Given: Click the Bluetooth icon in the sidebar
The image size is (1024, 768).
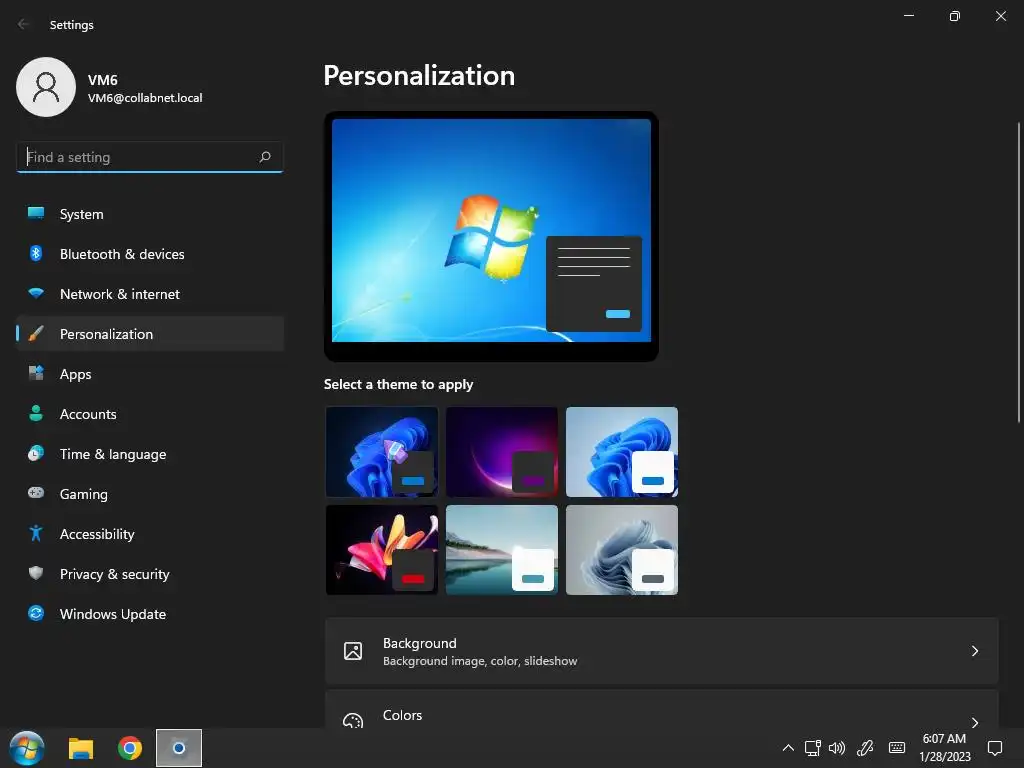Looking at the screenshot, I should (x=36, y=253).
